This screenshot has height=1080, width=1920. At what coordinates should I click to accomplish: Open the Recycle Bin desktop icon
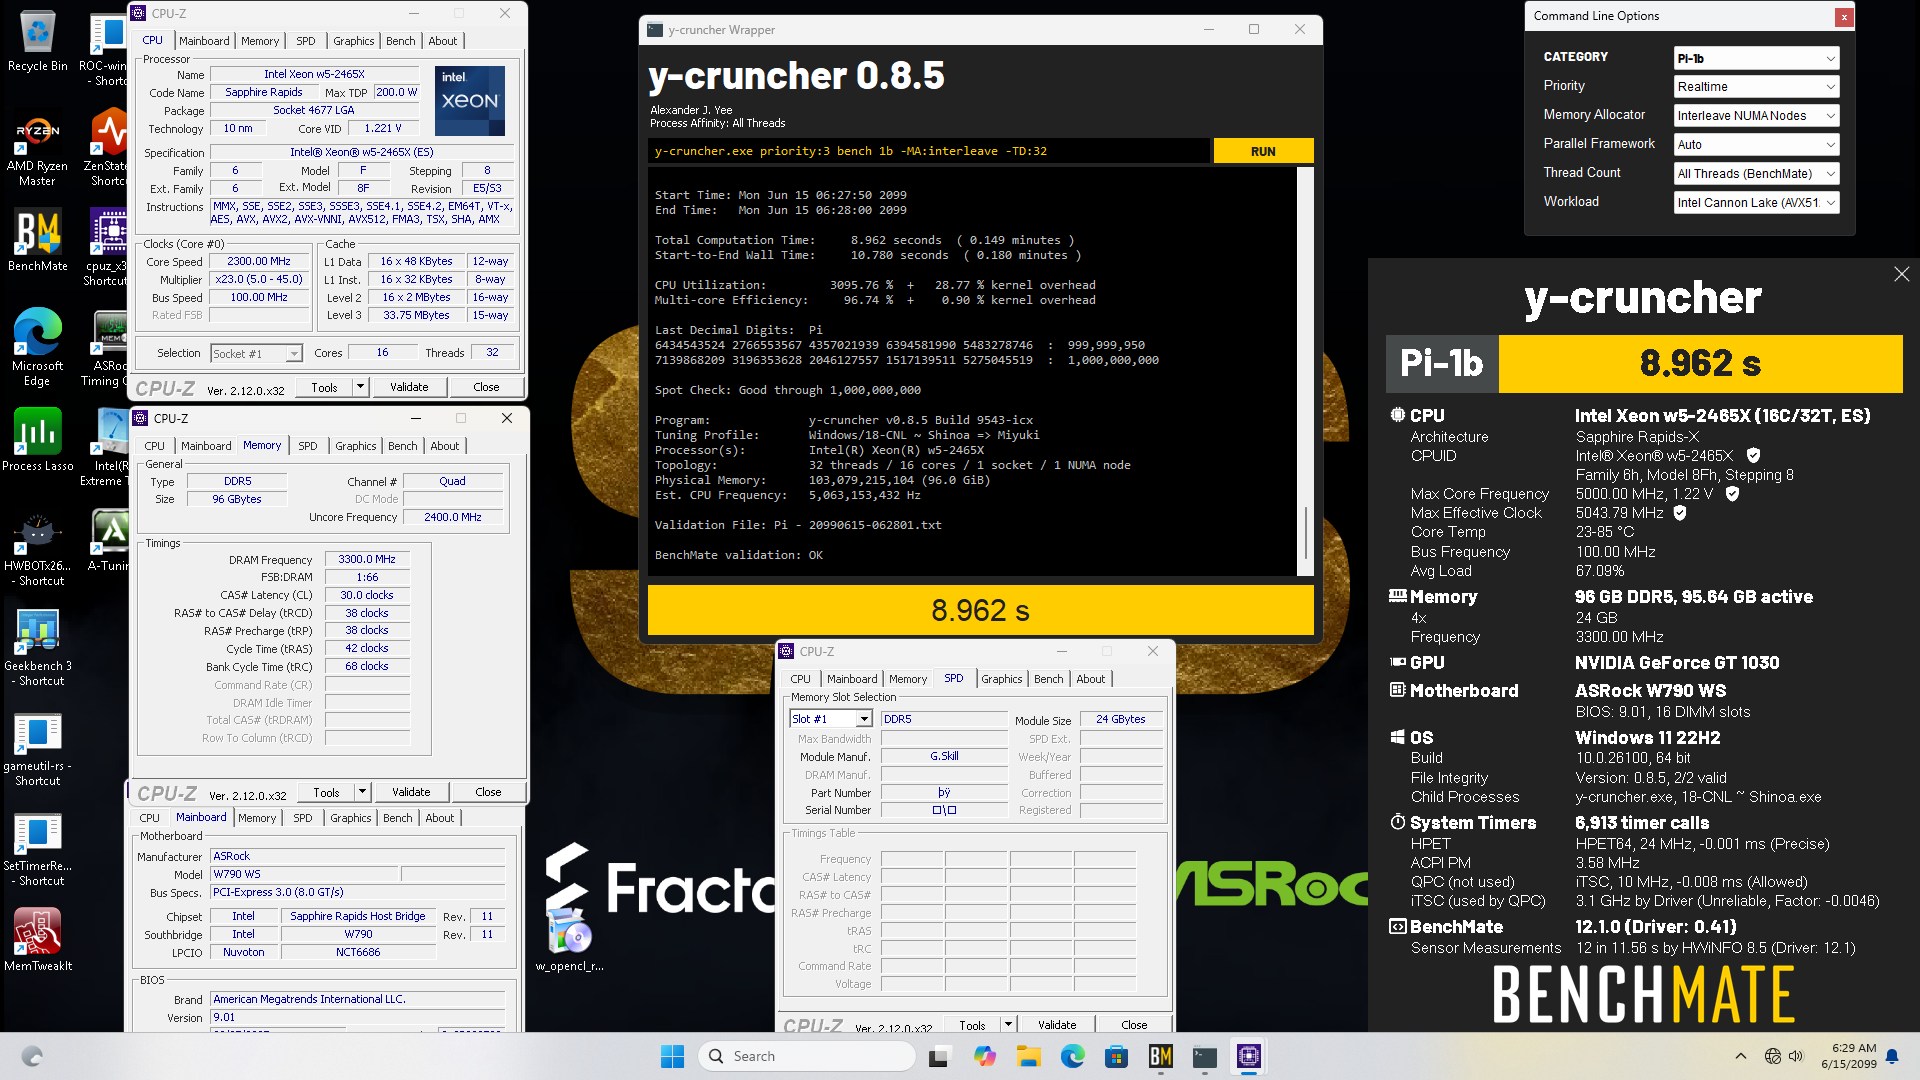coord(37,42)
